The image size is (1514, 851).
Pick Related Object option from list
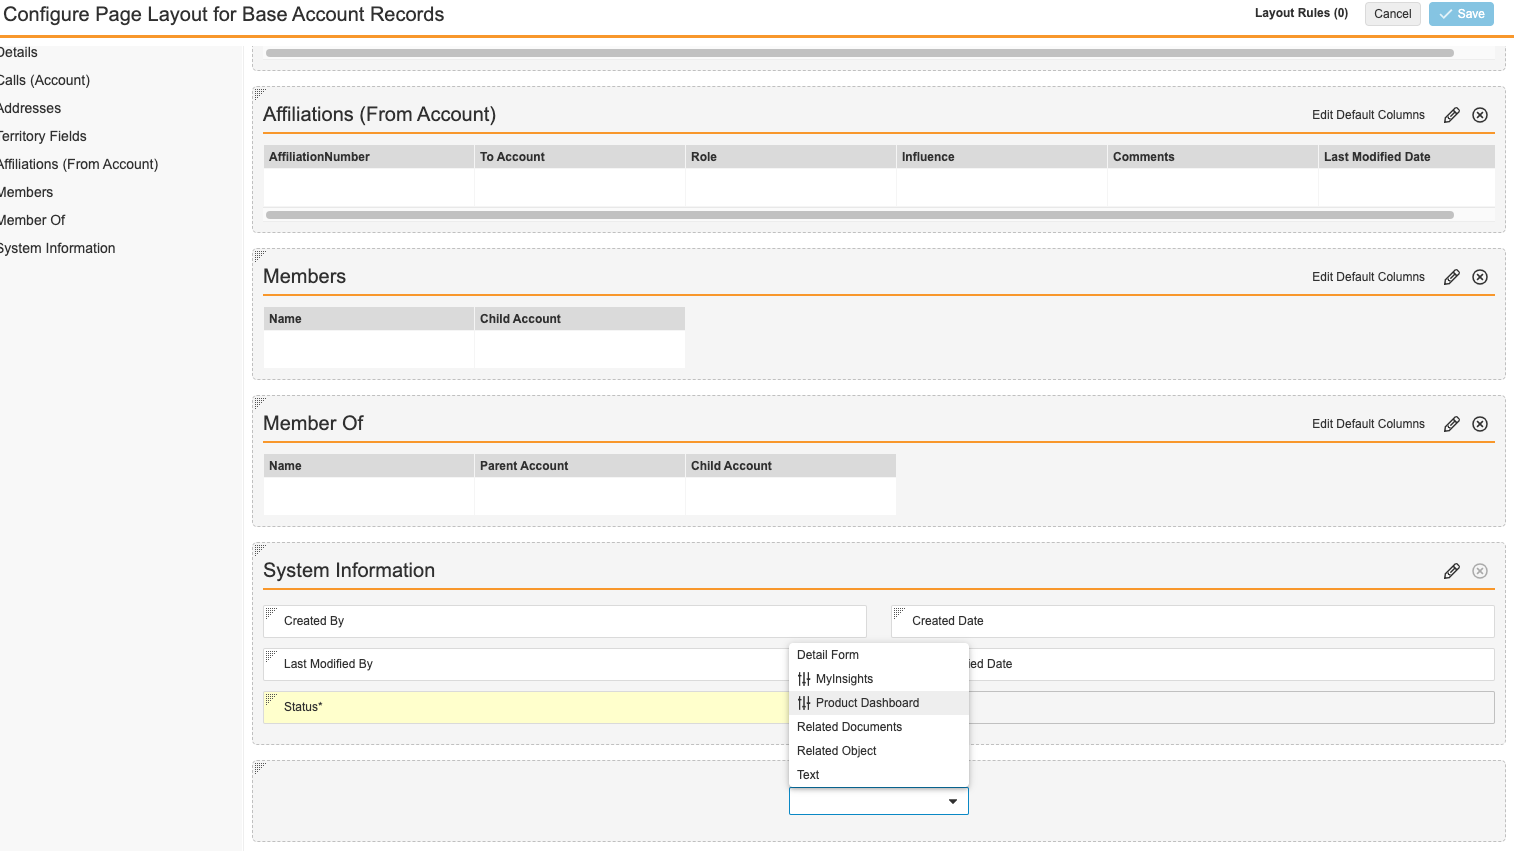[837, 751]
